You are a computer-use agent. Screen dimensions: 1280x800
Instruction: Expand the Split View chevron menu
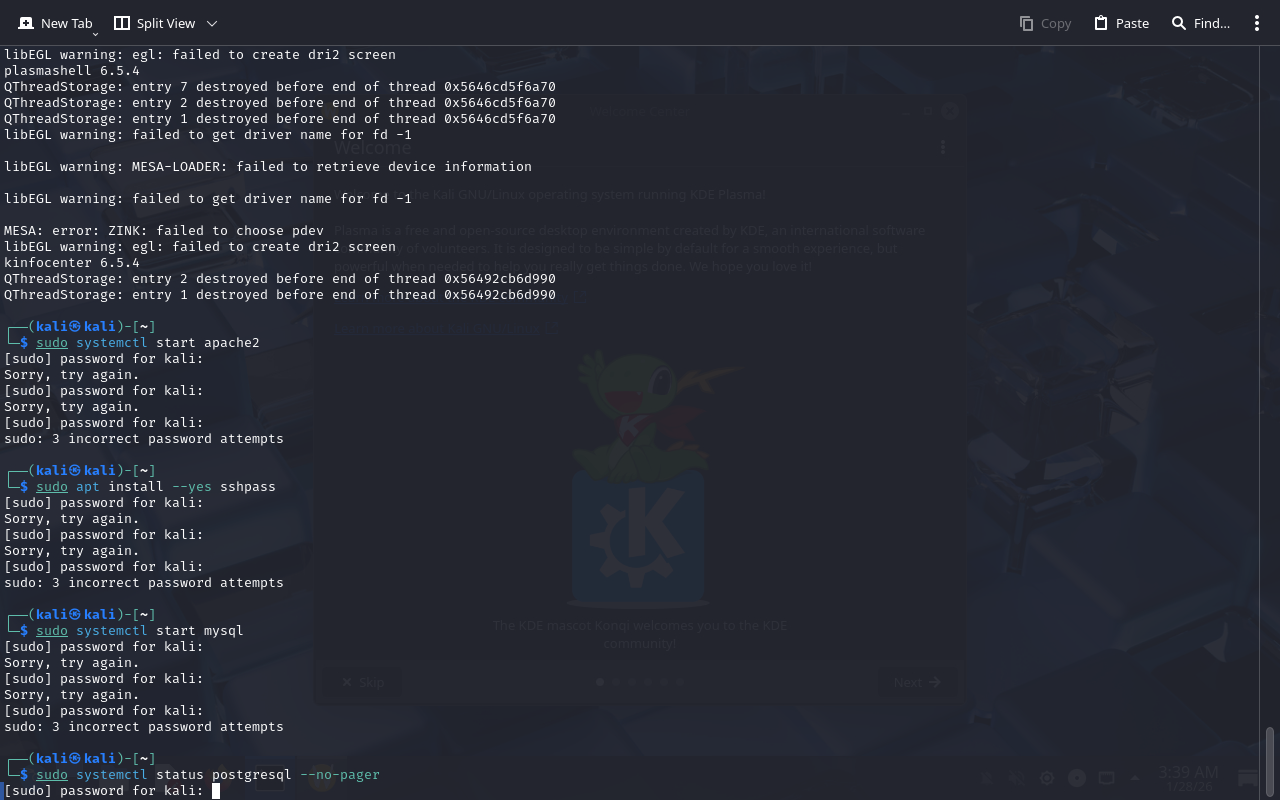[211, 23]
